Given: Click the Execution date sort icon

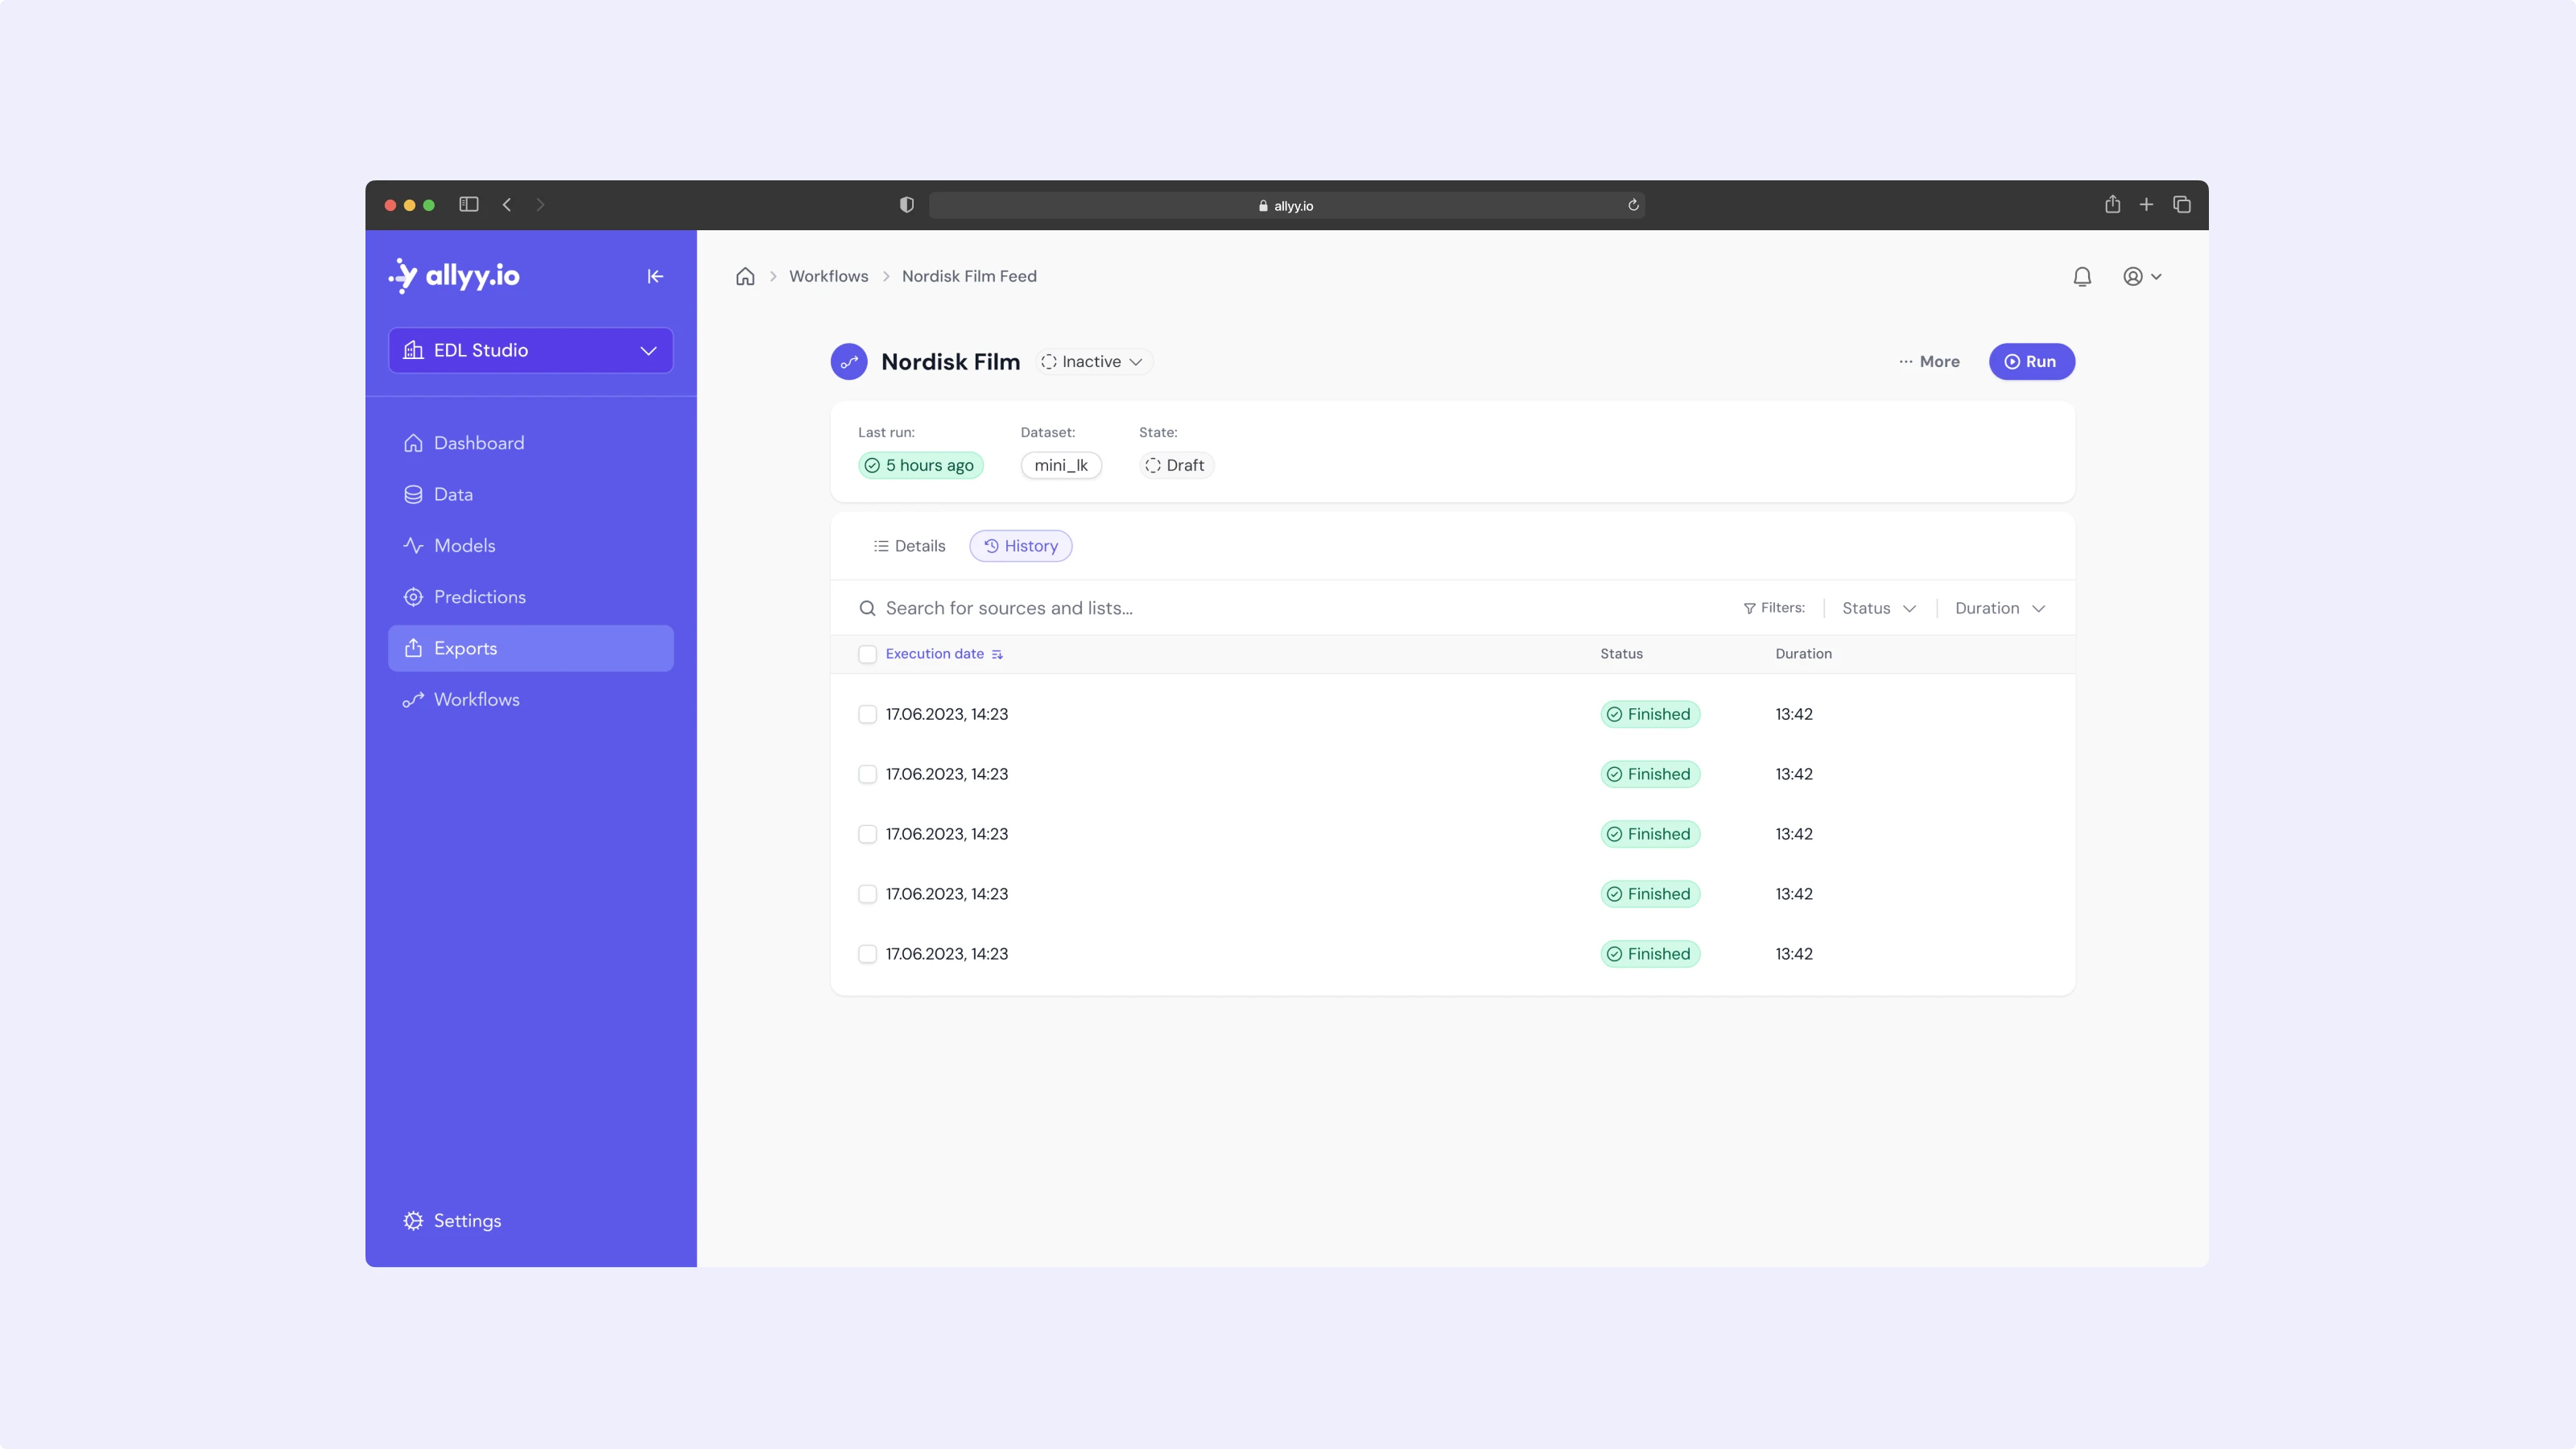Looking at the screenshot, I should pyautogui.click(x=997, y=654).
